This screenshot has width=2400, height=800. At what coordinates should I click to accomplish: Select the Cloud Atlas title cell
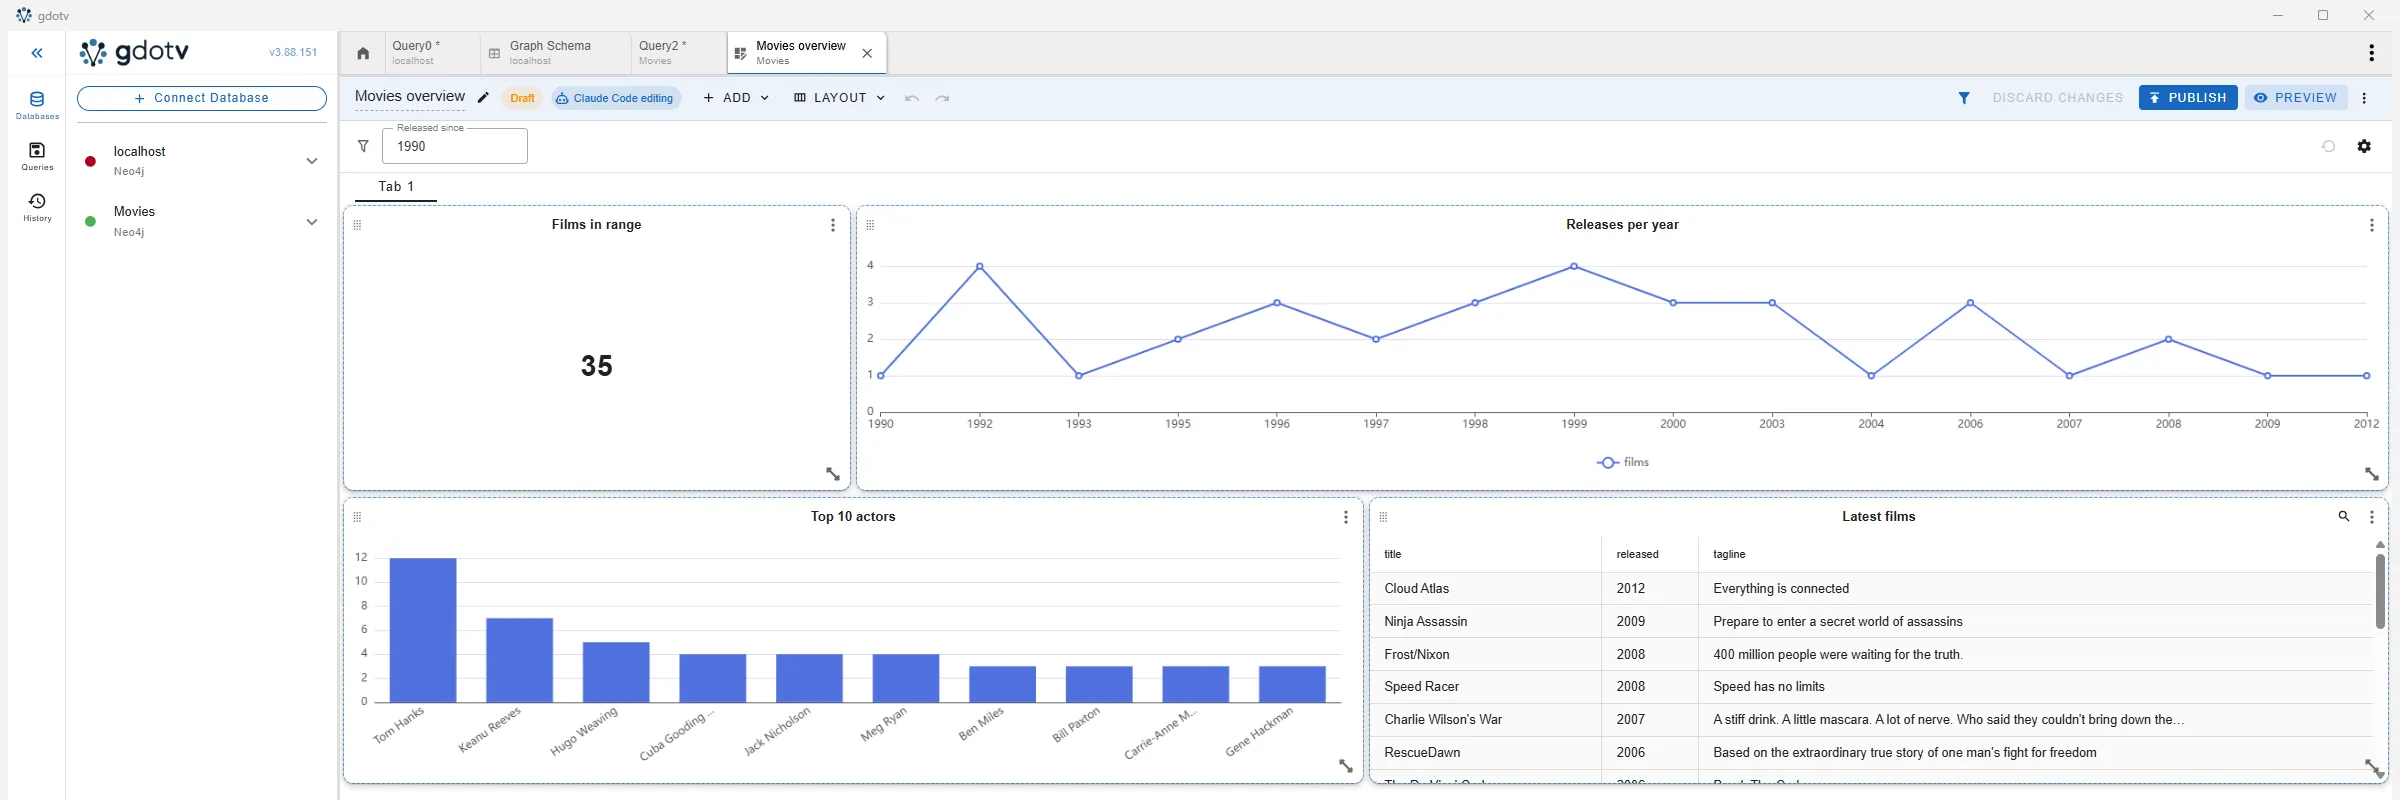point(1486,589)
